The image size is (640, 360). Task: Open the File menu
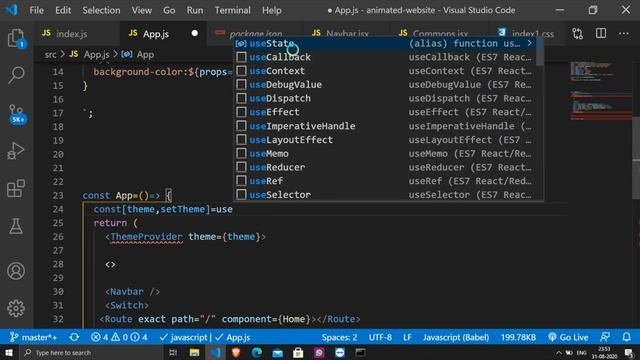(36, 10)
